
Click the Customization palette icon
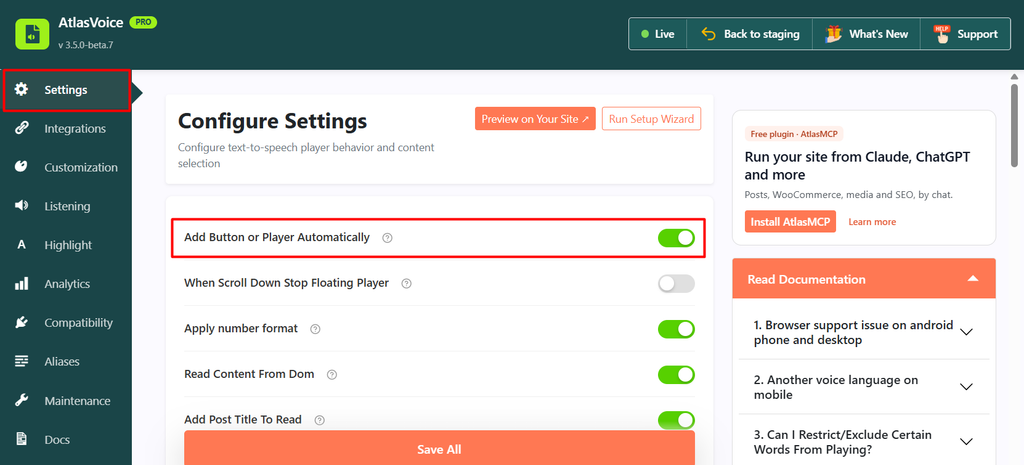click(22, 167)
